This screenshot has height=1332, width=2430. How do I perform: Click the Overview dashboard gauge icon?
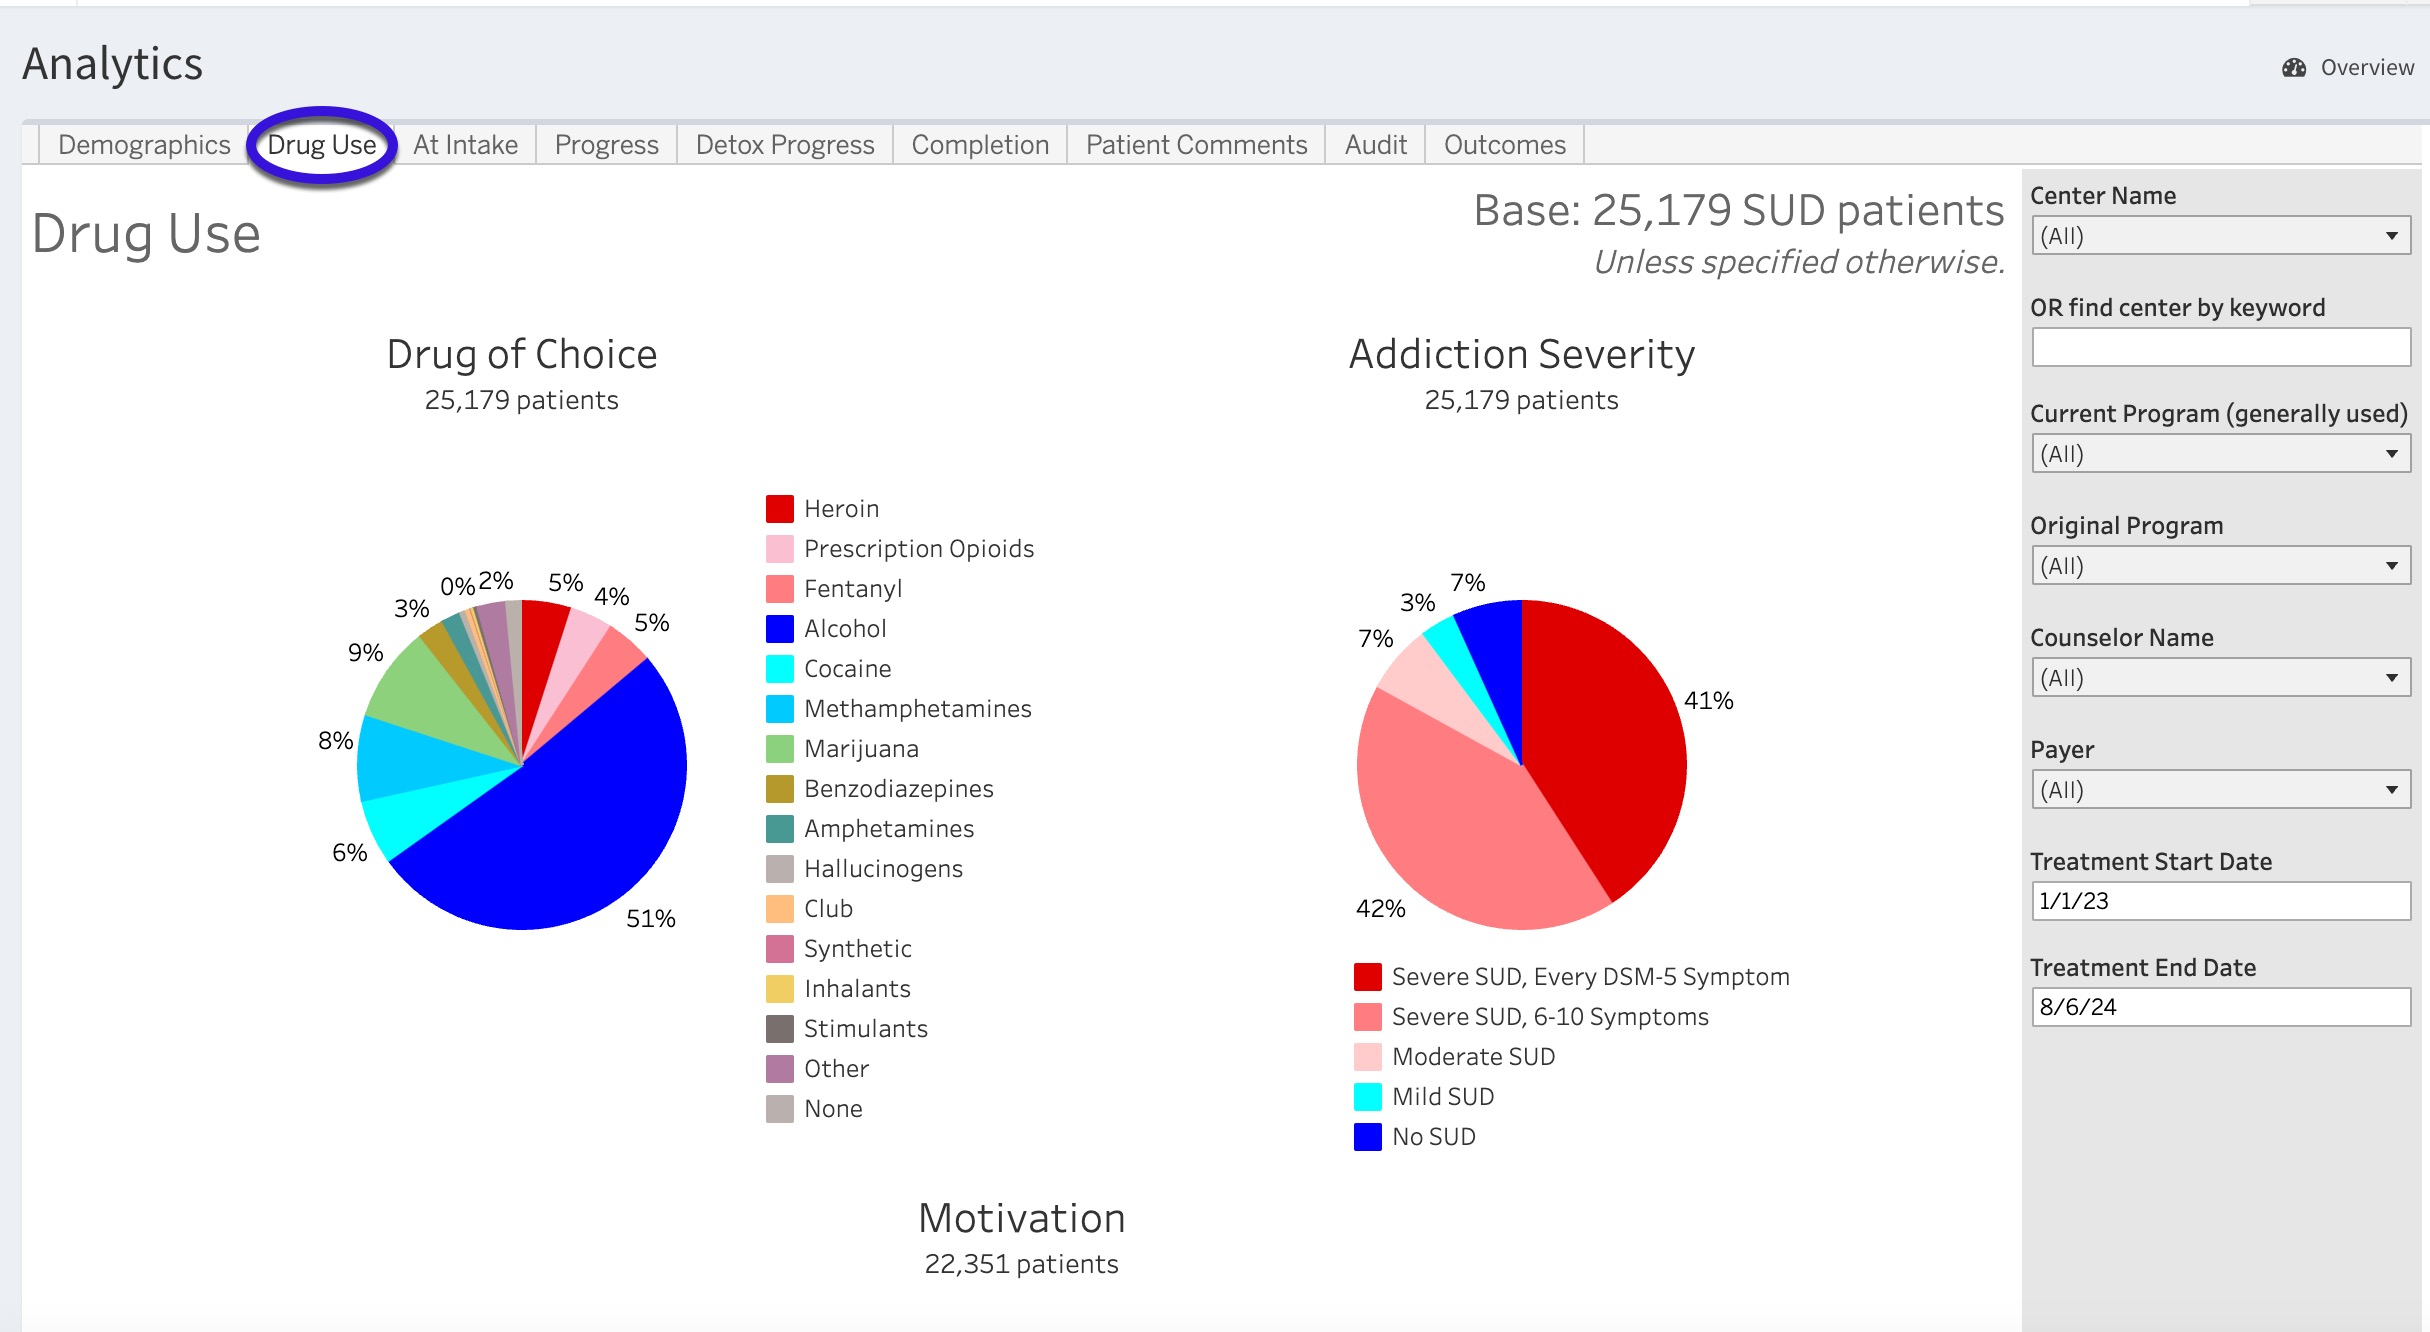[2293, 67]
